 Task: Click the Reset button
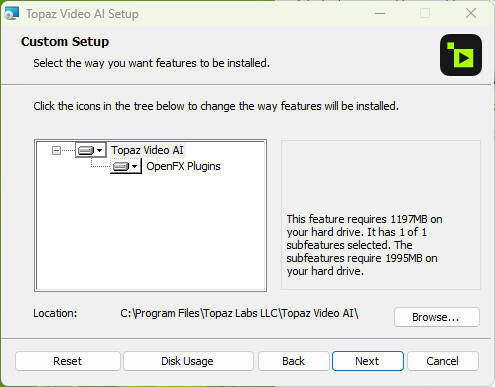(68, 361)
